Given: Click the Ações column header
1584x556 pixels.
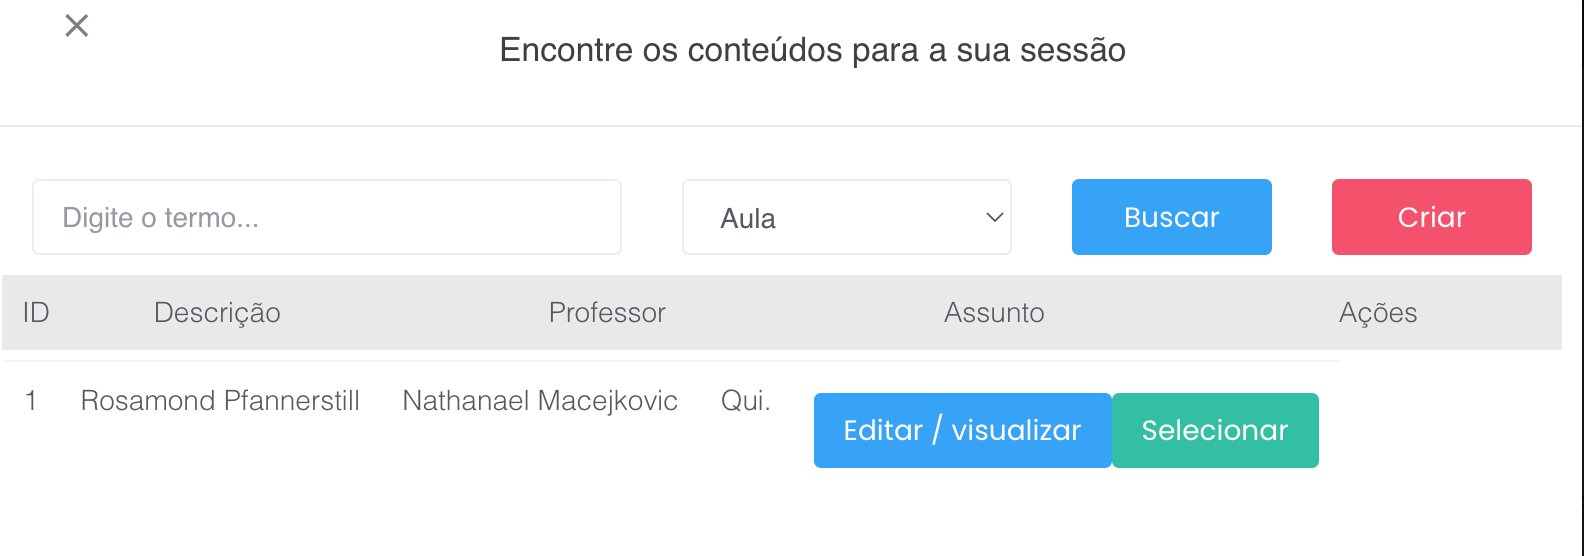Looking at the screenshot, I should (1377, 313).
